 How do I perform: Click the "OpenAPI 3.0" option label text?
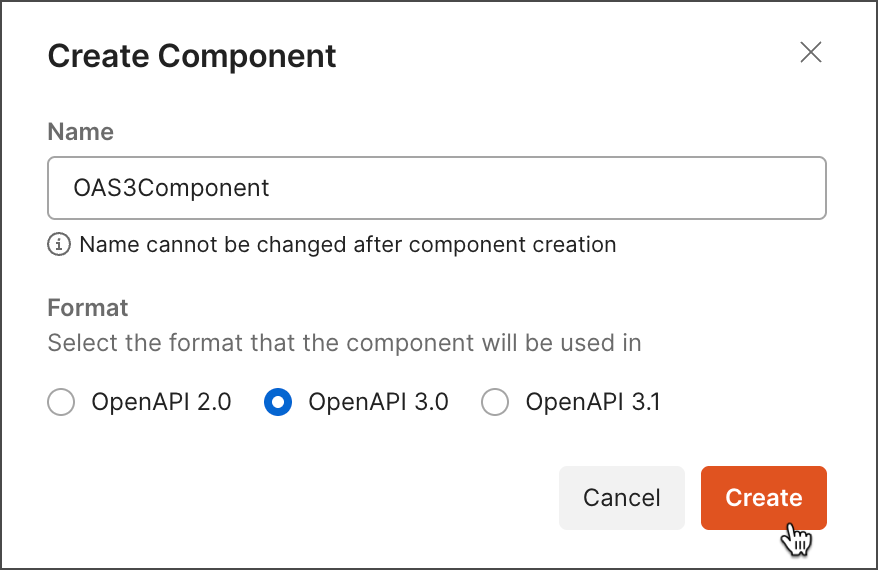coord(378,403)
